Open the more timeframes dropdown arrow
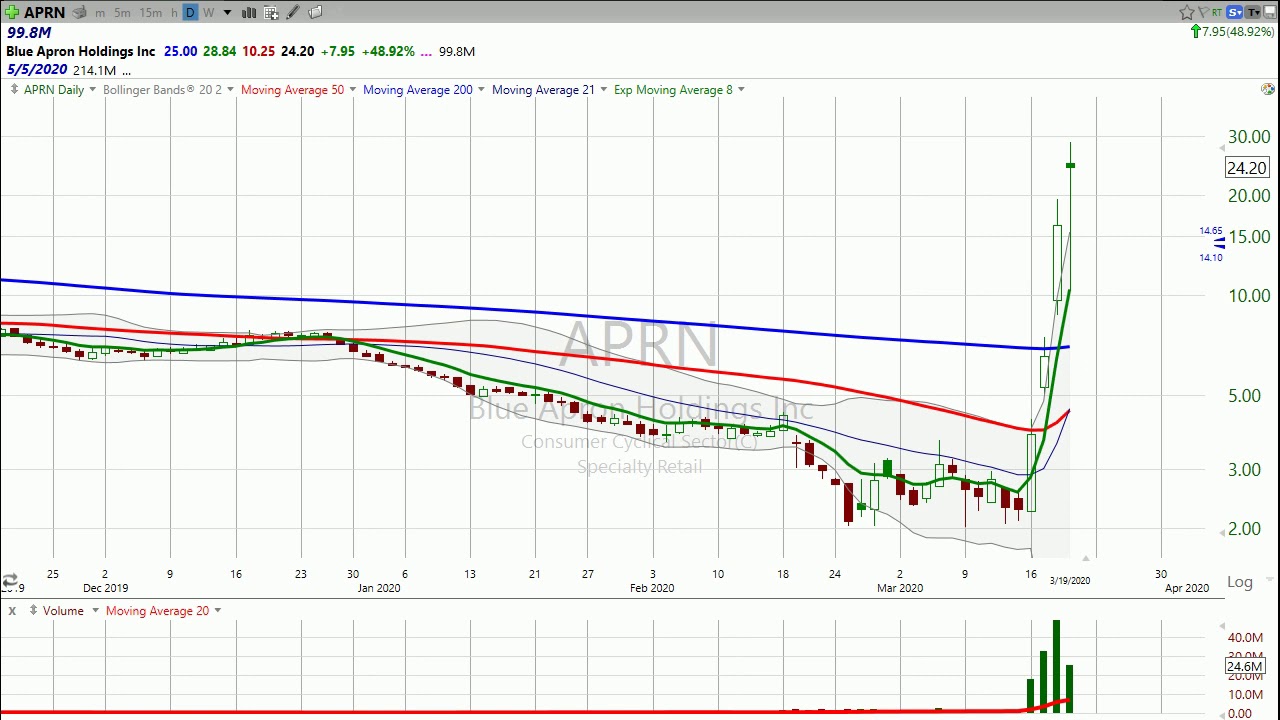Image resolution: width=1280 pixels, height=720 pixels. 227,13
